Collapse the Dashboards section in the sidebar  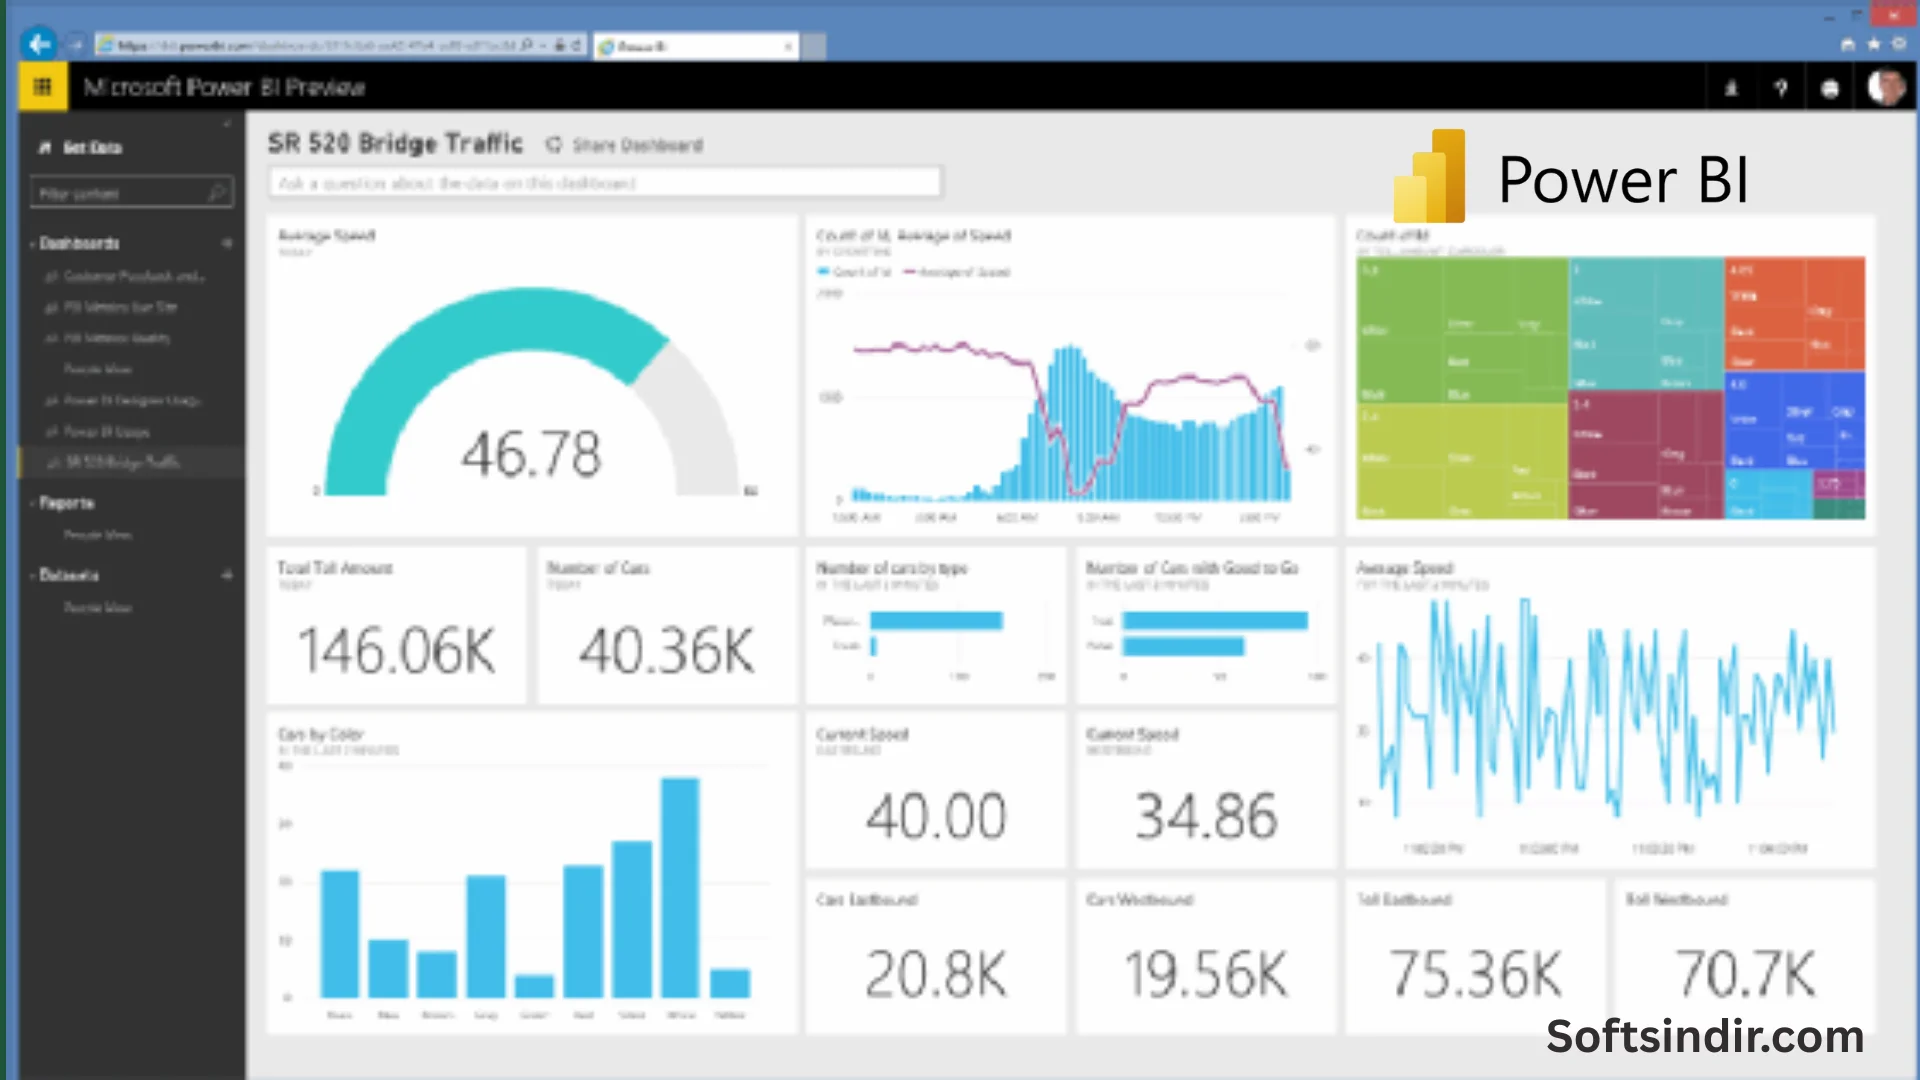tap(33, 244)
